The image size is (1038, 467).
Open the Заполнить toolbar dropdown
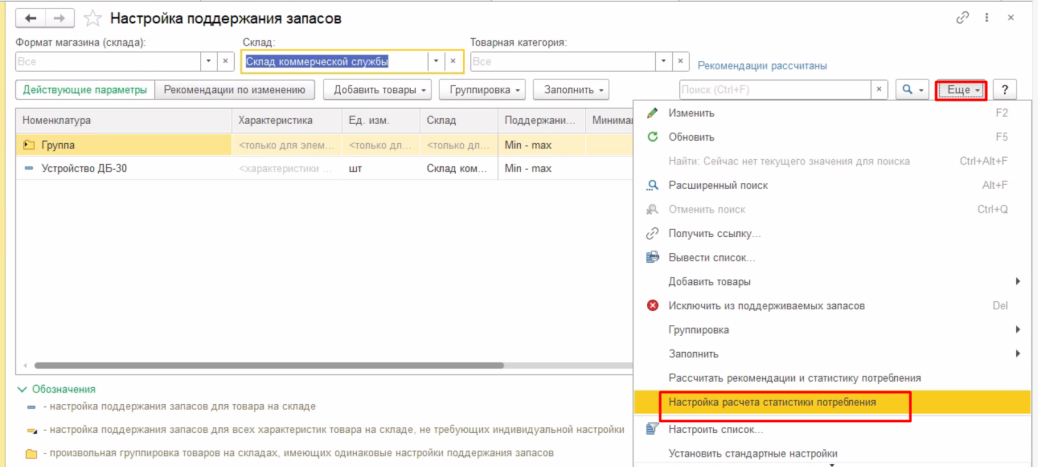pyautogui.click(x=571, y=90)
